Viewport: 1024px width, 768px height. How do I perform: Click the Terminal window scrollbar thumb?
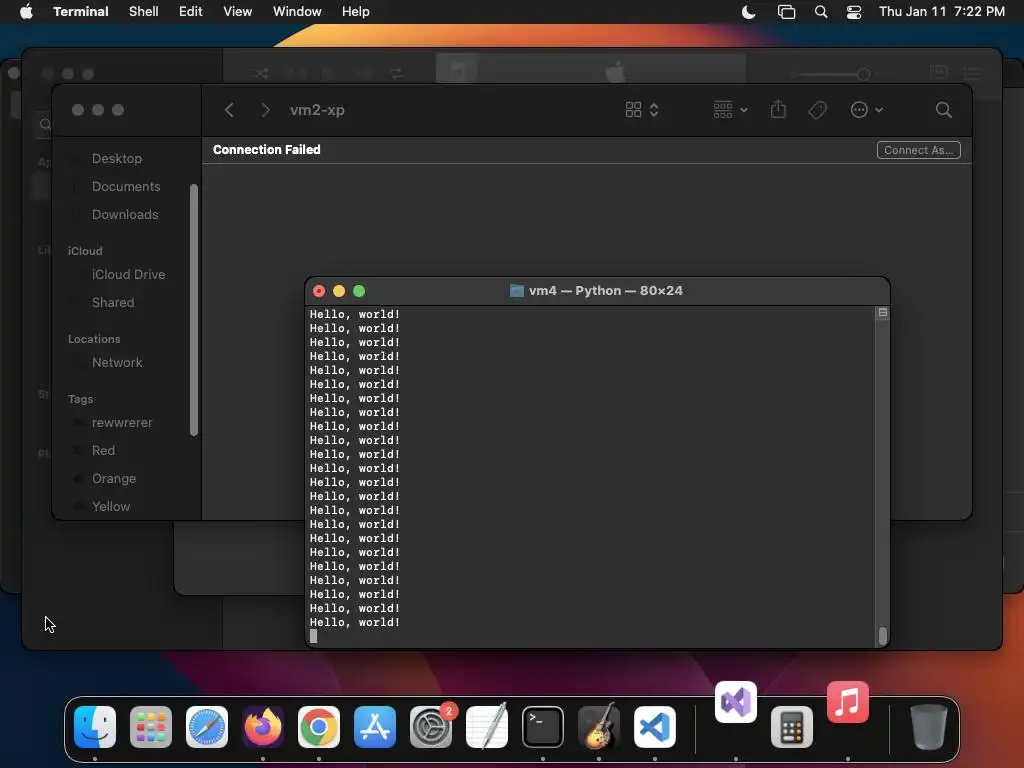(x=882, y=635)
